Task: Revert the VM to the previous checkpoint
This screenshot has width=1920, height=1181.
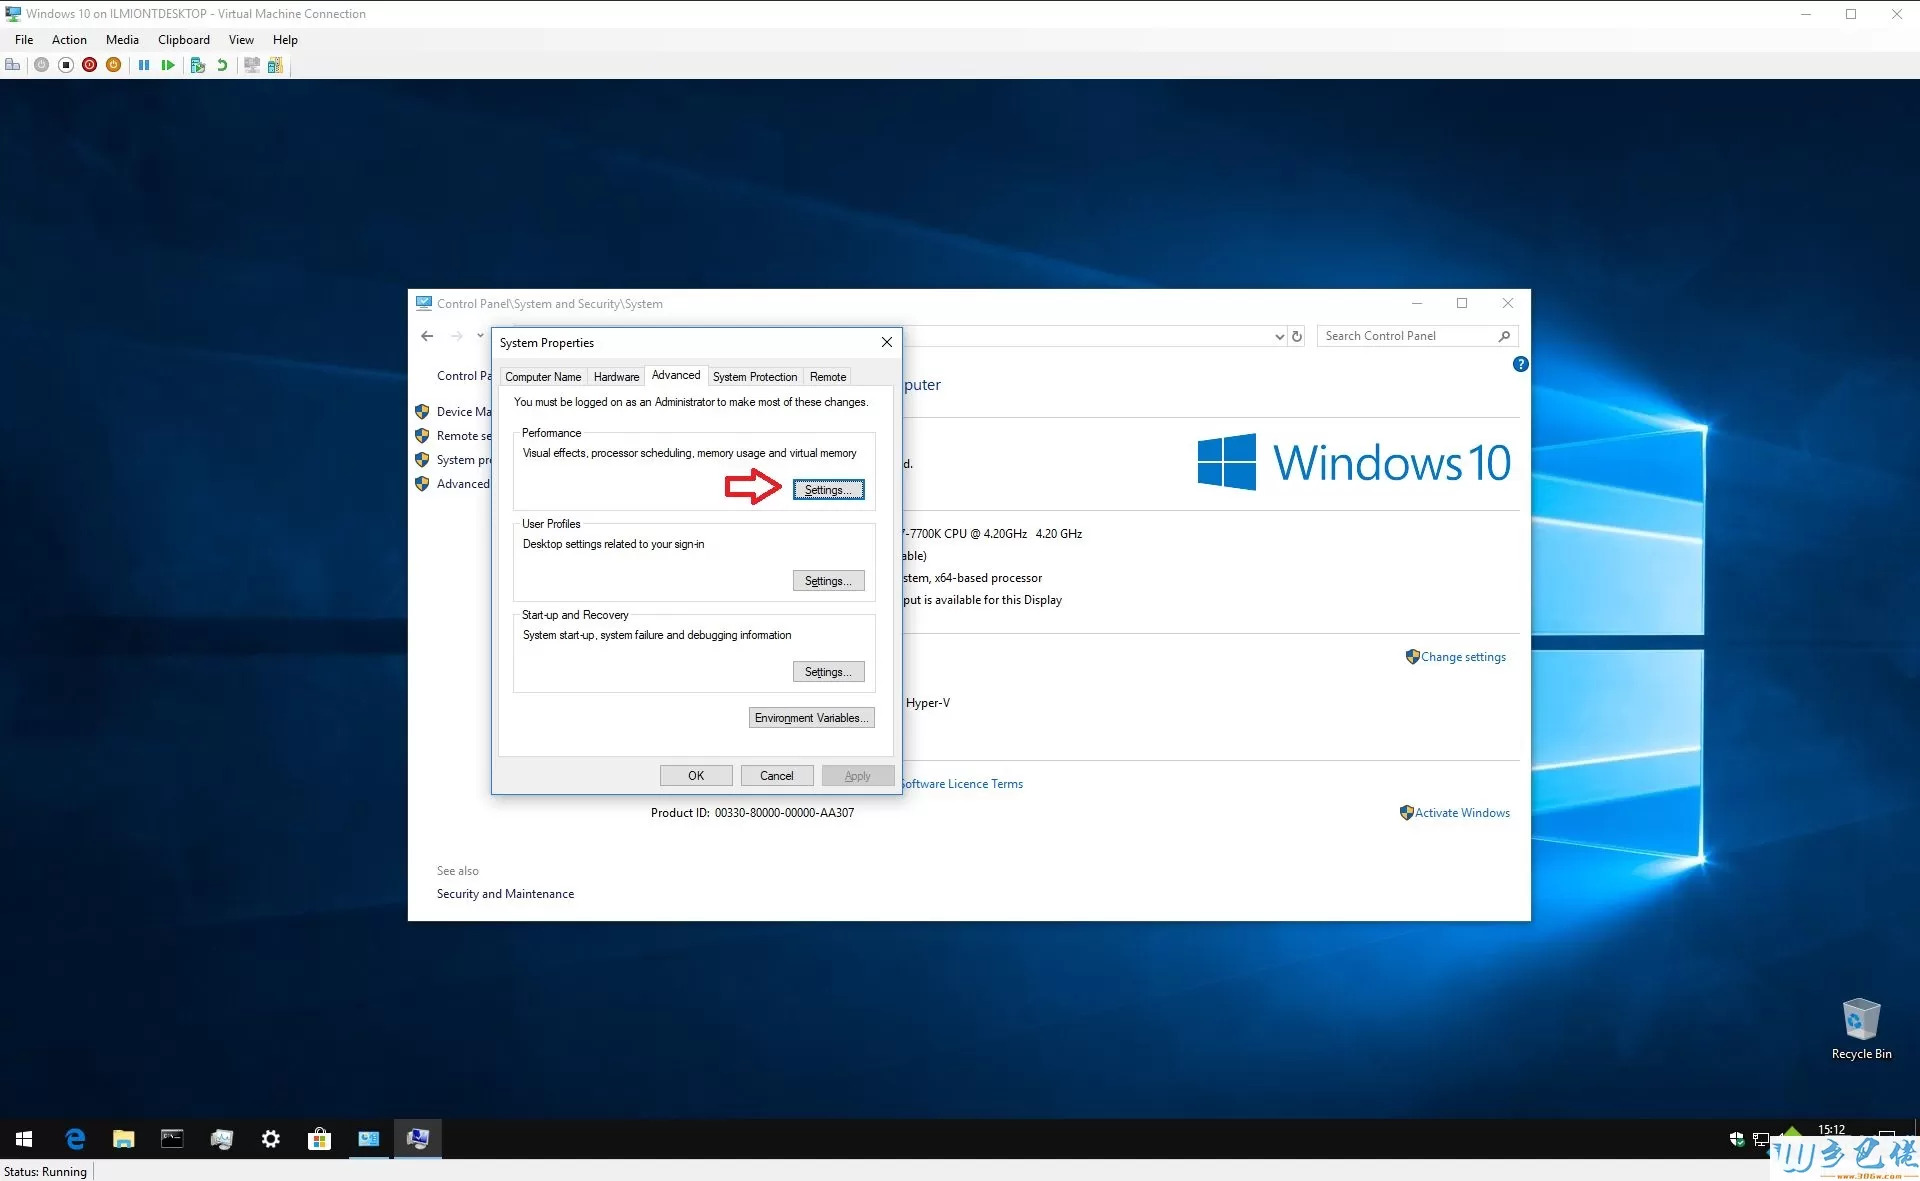Action: pyautogui.click(x=222, y=65)
